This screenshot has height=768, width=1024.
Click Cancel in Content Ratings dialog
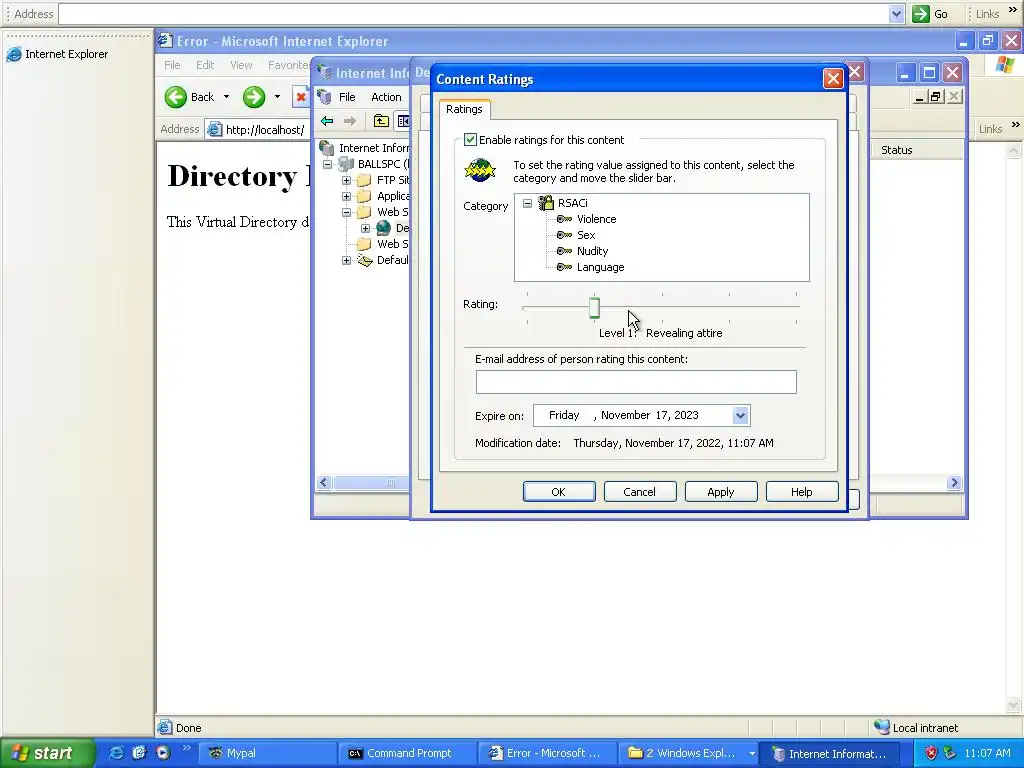(640, 492)
